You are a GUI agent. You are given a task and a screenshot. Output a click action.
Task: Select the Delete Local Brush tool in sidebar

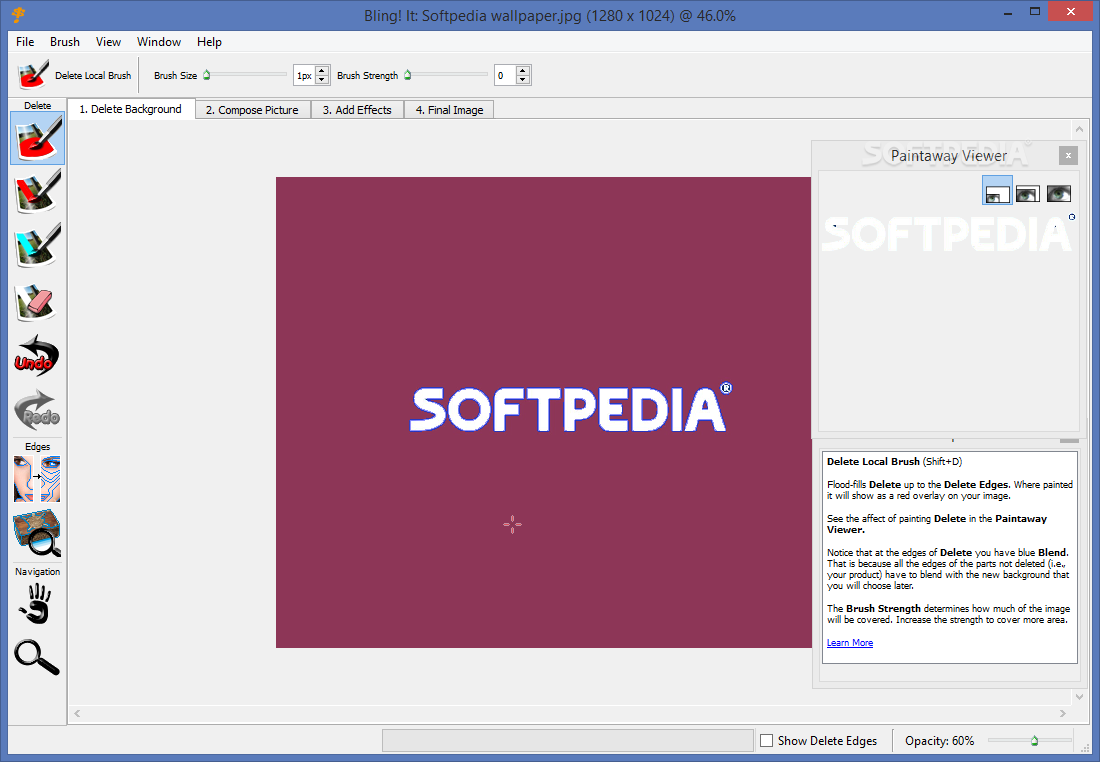pyautogui.click(x=37, y=138)
